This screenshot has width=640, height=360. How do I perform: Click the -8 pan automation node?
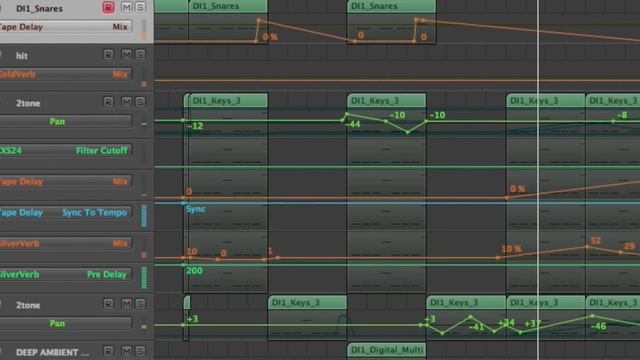(x=613, y=121)
